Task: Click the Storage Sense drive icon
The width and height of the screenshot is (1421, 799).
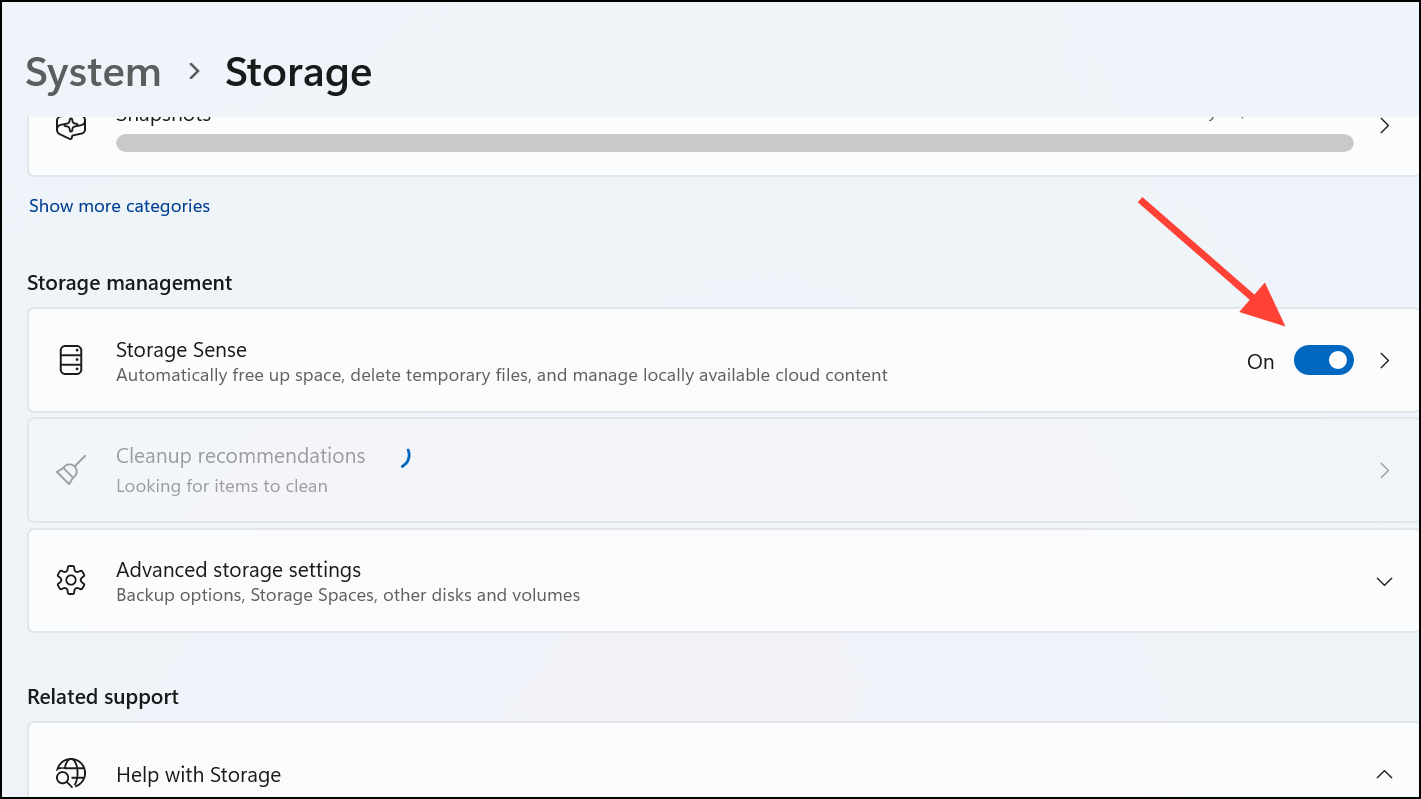Action: [x=71, y=361]
